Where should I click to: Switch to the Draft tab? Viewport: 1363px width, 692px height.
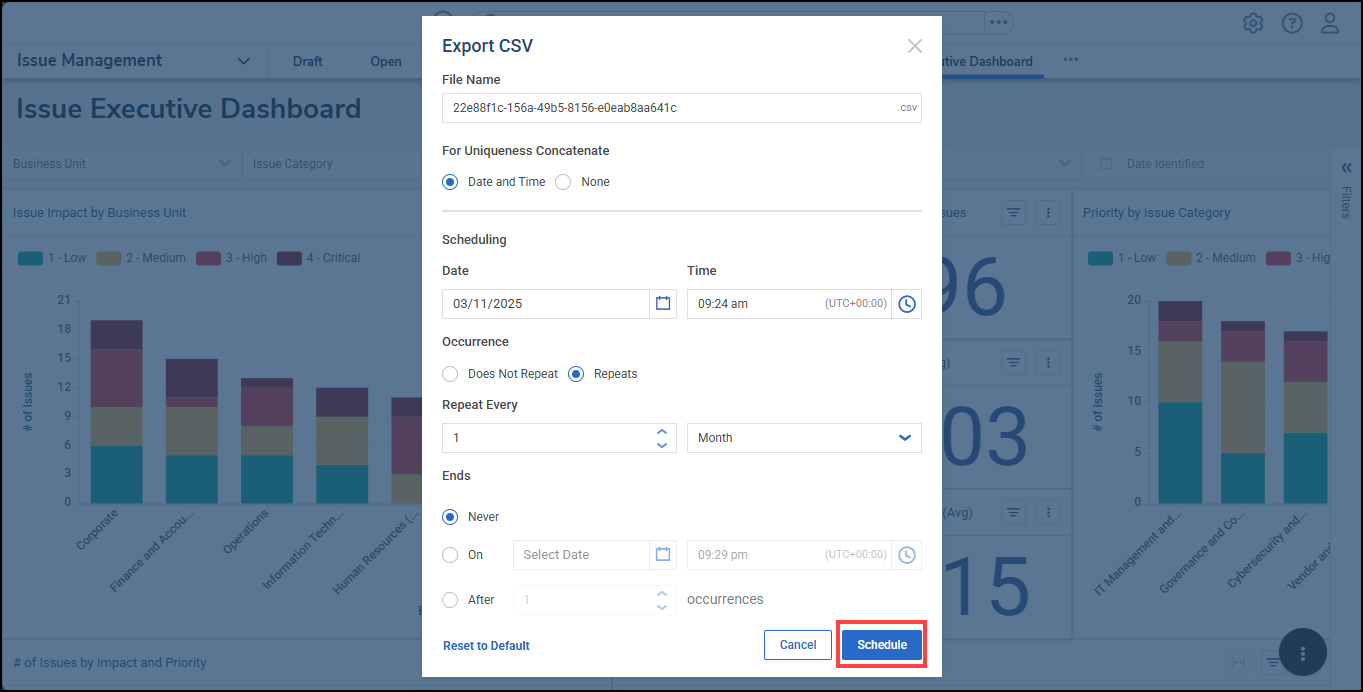(x=307, y=61)
